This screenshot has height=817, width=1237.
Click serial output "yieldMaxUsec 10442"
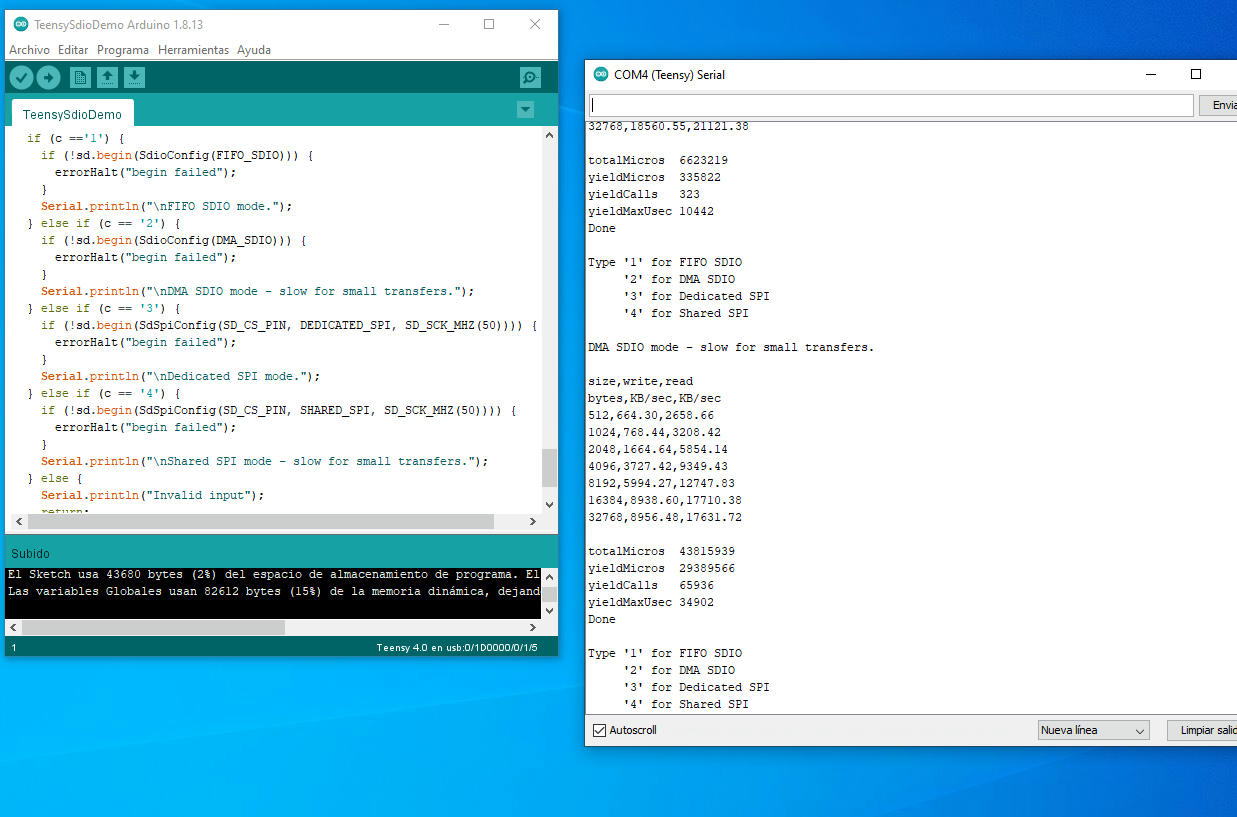coord(651,211)
